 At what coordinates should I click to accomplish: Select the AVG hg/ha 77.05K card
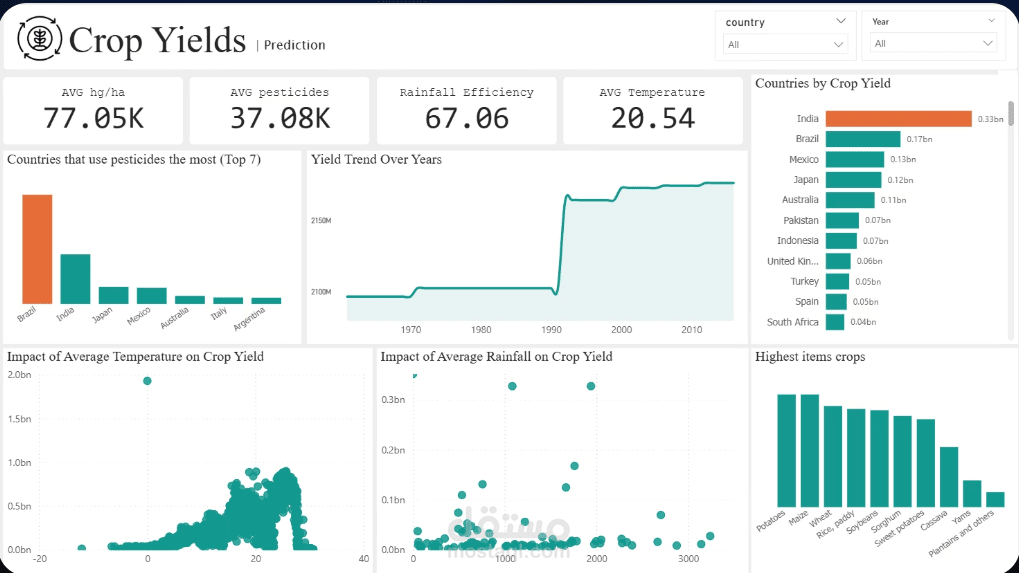coord(93,110)
